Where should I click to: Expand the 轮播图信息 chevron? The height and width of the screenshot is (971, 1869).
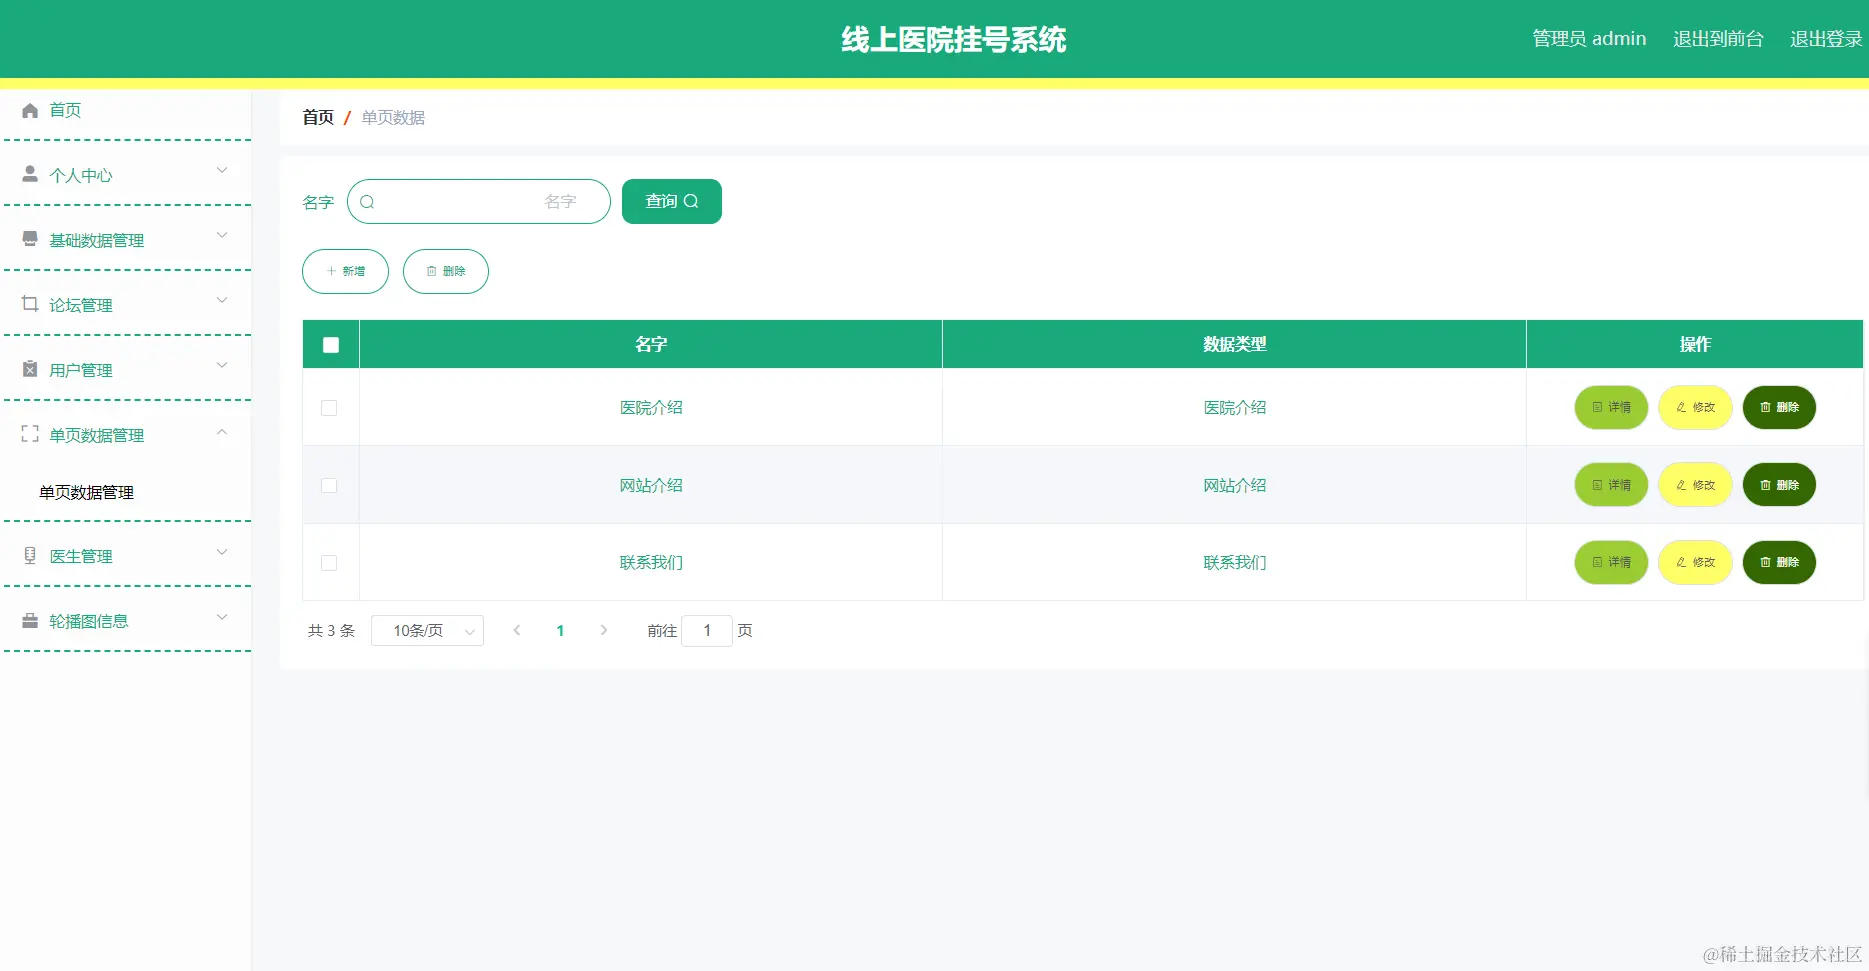(x=222, y=617)
